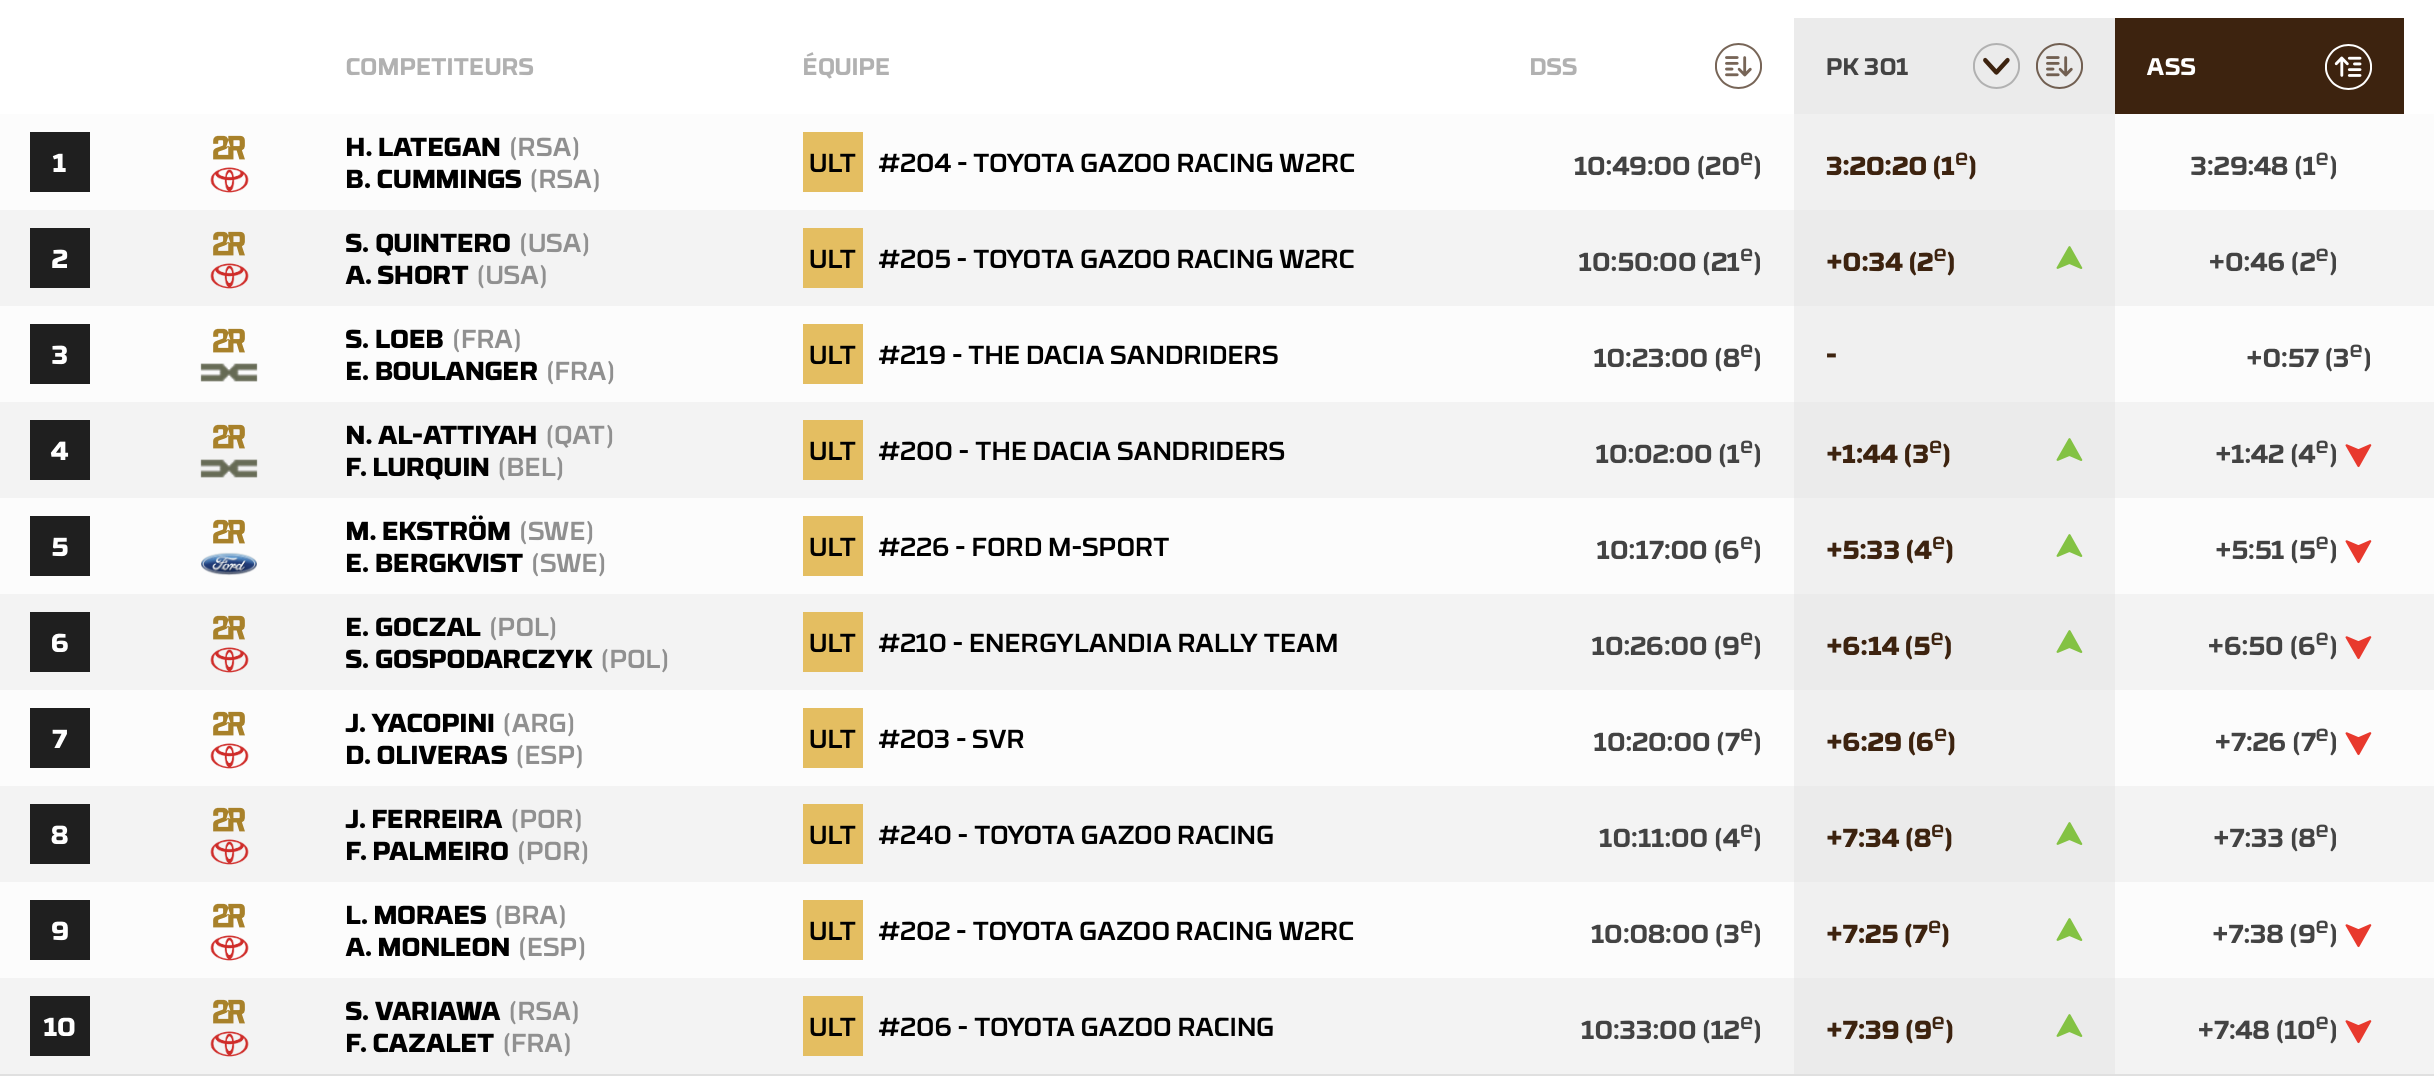Click the ULT badge for #204

(832, 163)
